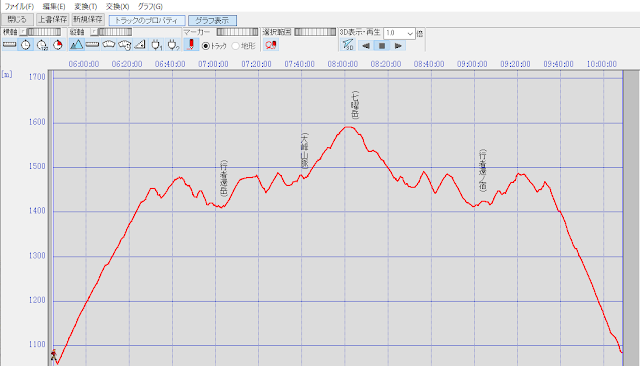Click the 09:00:00 time axis label
Viewport: 640px width, 366px height.
472,64
